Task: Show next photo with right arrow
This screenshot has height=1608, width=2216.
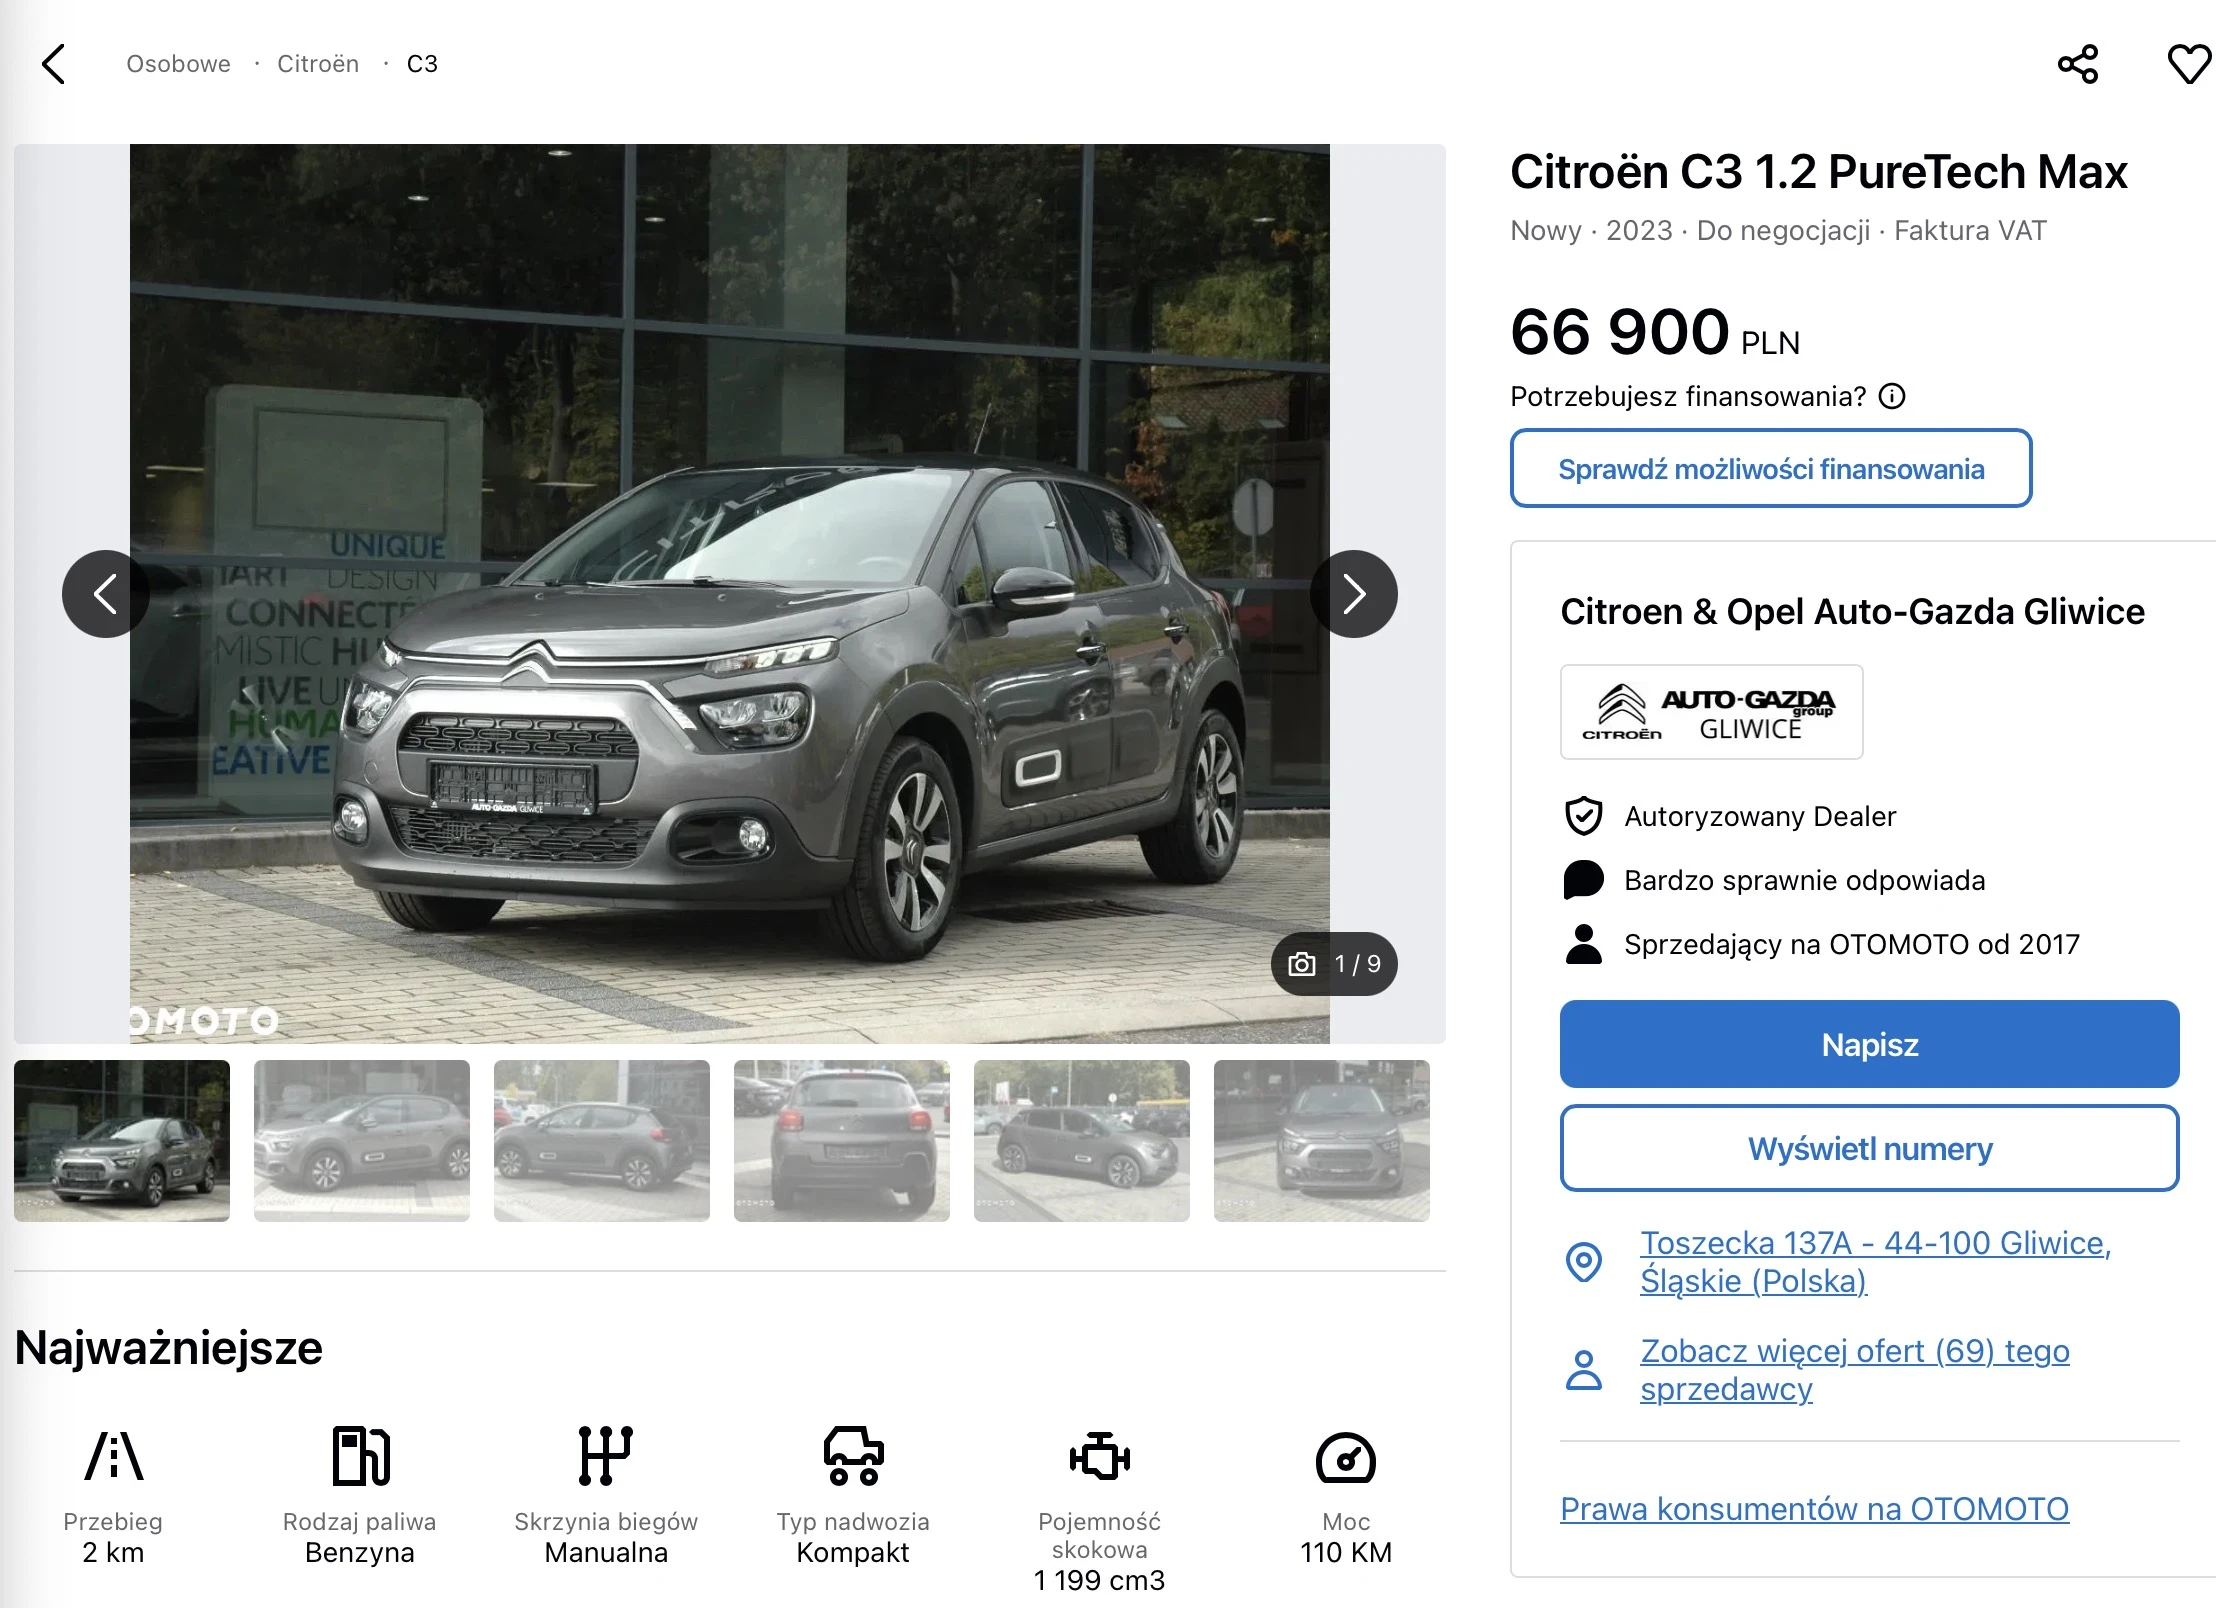Action: click(x=1353, y=594)
